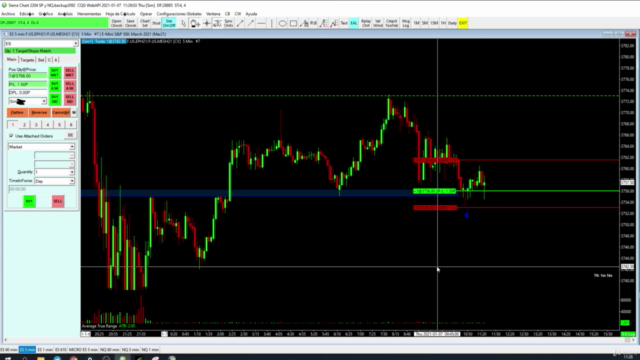Switch chart to 1M timeframe button
Viewport: 640px width, 360px height.
416,23
